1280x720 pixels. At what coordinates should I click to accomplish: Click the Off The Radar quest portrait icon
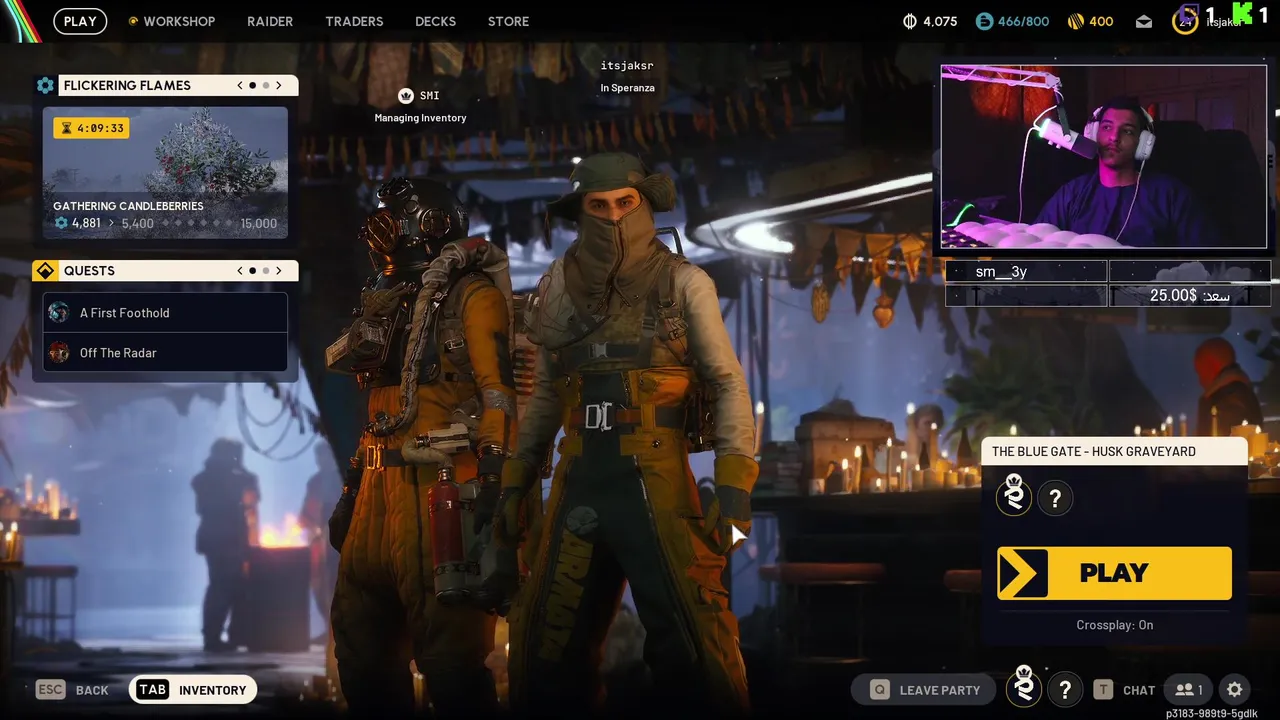click(59, 352)
